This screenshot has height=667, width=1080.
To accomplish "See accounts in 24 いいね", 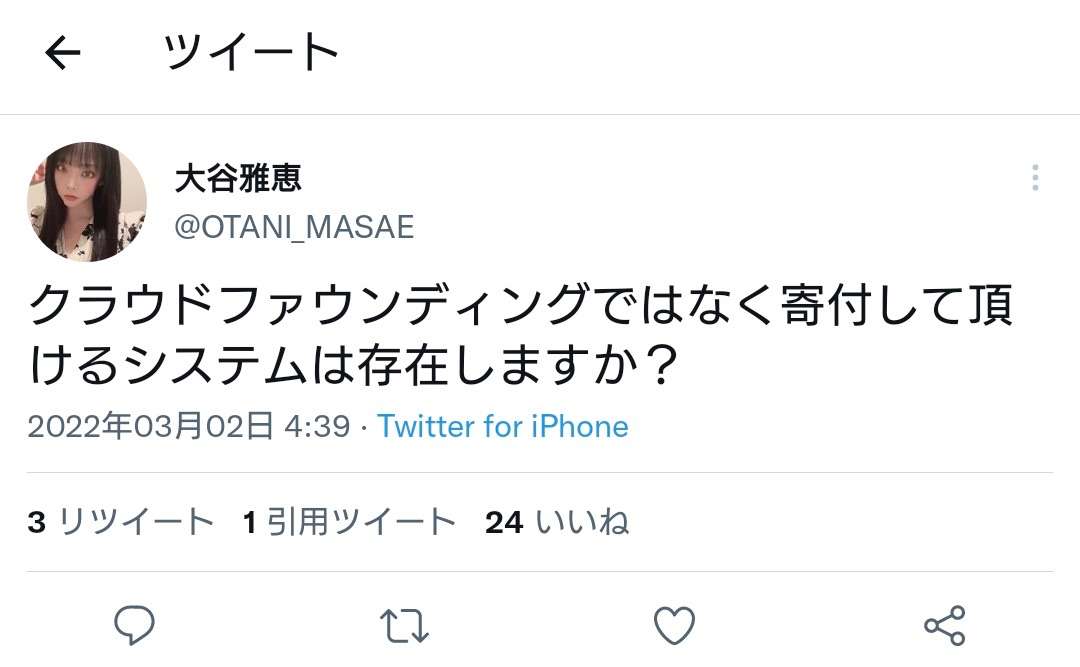I will coord(557,522).
